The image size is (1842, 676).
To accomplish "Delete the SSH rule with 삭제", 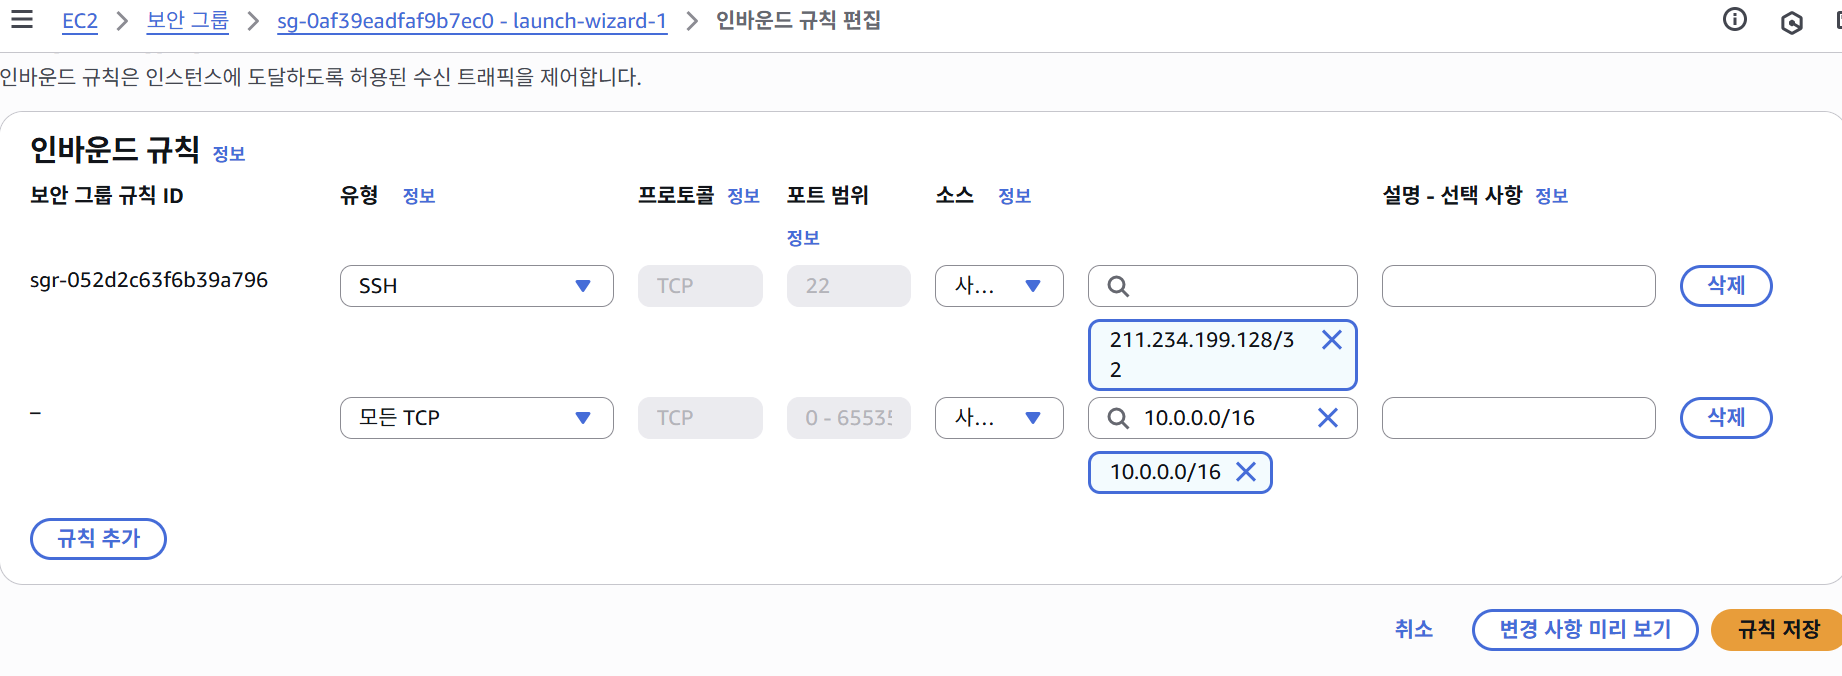I will pyautogui.click(x=1725, y=286).
